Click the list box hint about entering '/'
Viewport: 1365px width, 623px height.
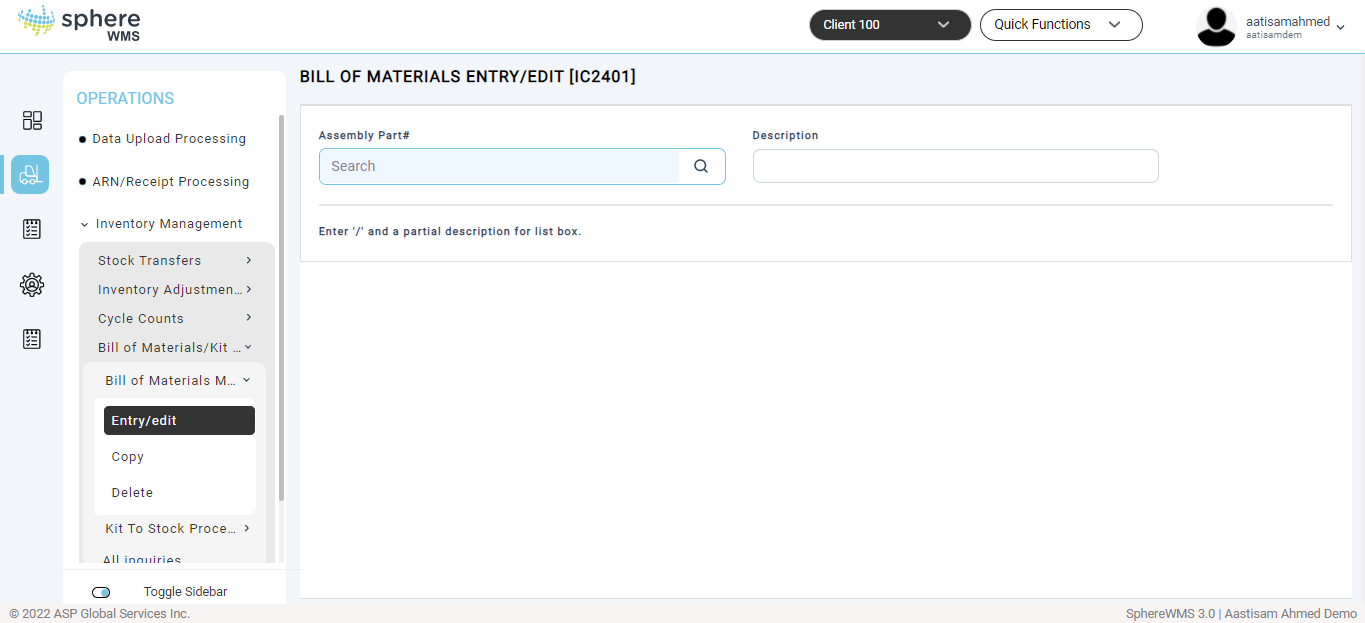point(450,232)
